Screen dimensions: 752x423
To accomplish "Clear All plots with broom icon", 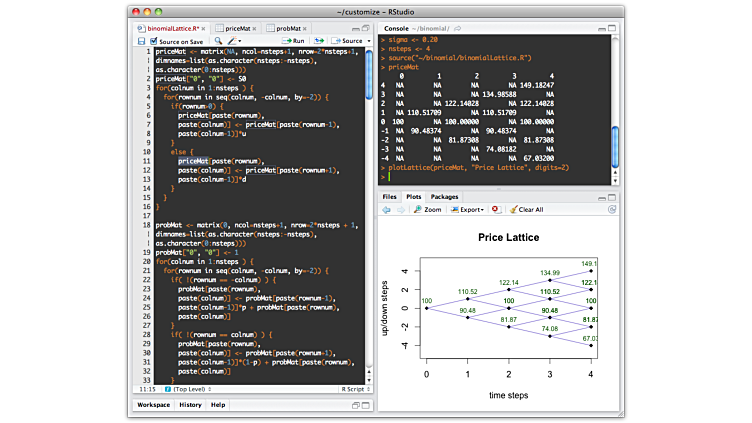I will tap(526, 210).
